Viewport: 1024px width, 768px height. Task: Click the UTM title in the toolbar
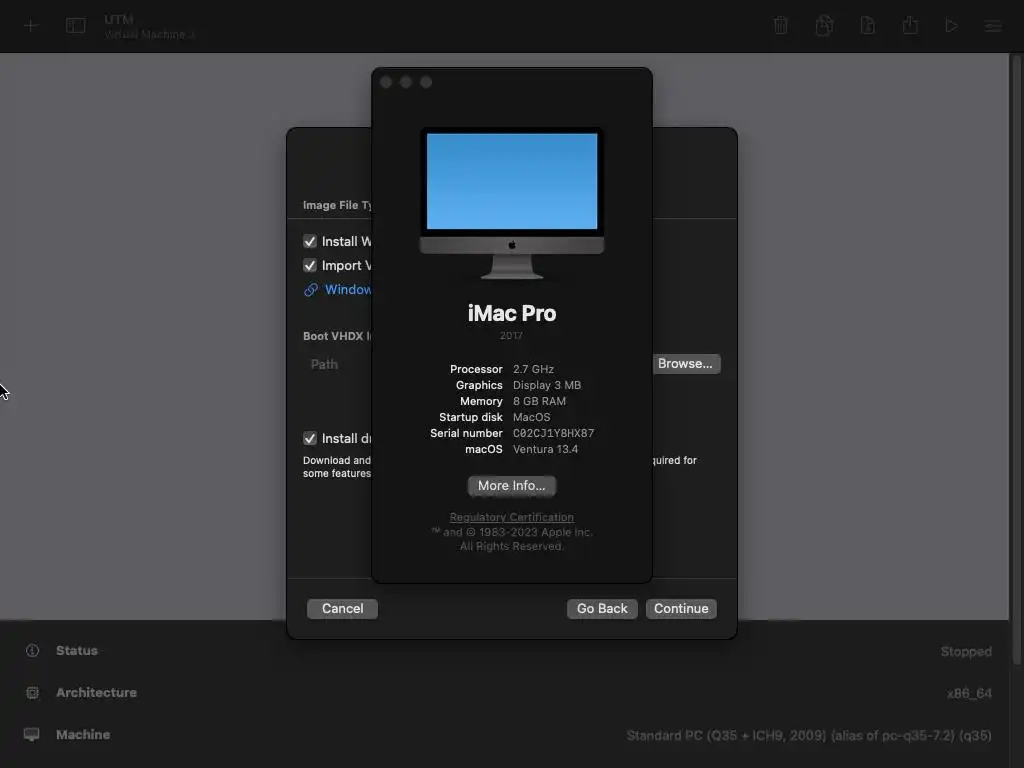[118, 20]
